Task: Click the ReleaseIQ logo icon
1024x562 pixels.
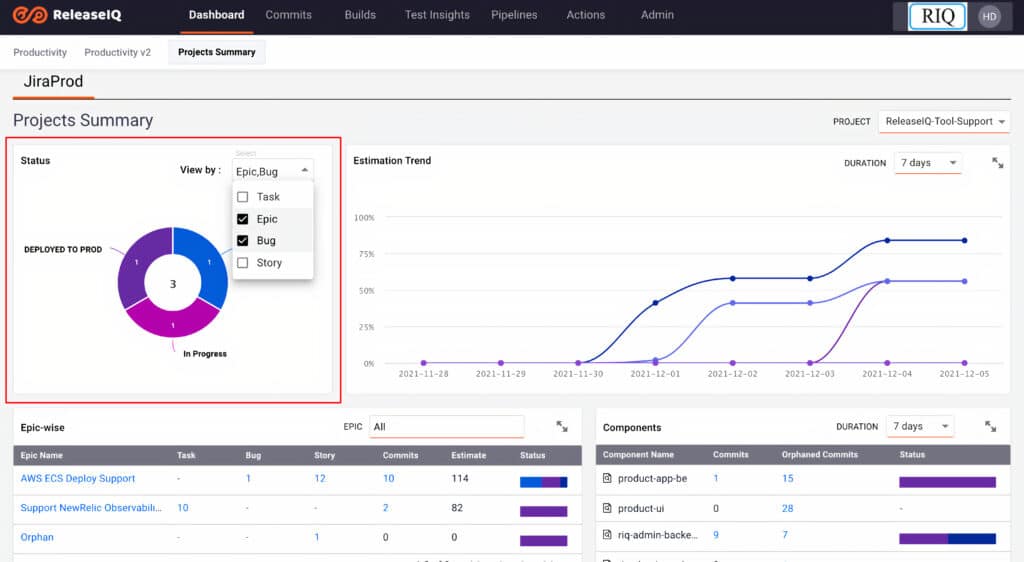Action: point(30,14)
